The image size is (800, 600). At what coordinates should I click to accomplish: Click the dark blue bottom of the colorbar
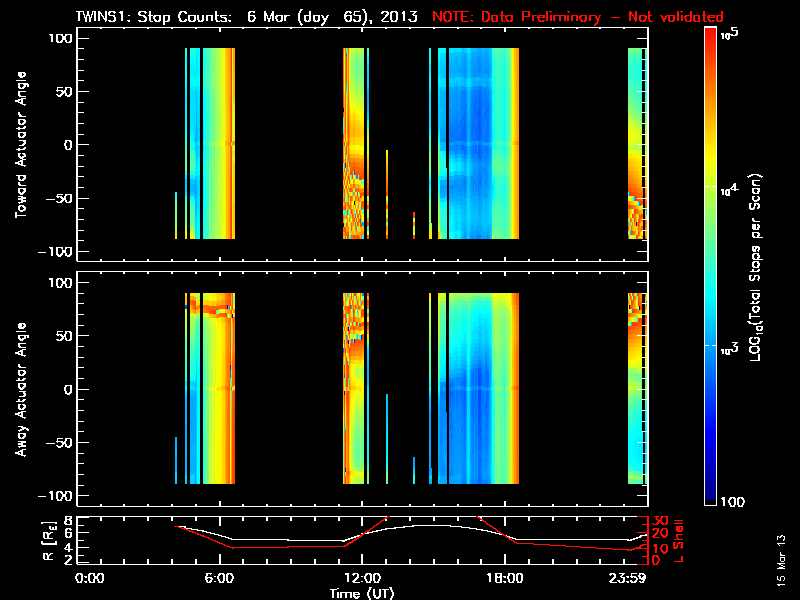pos(711,494)
